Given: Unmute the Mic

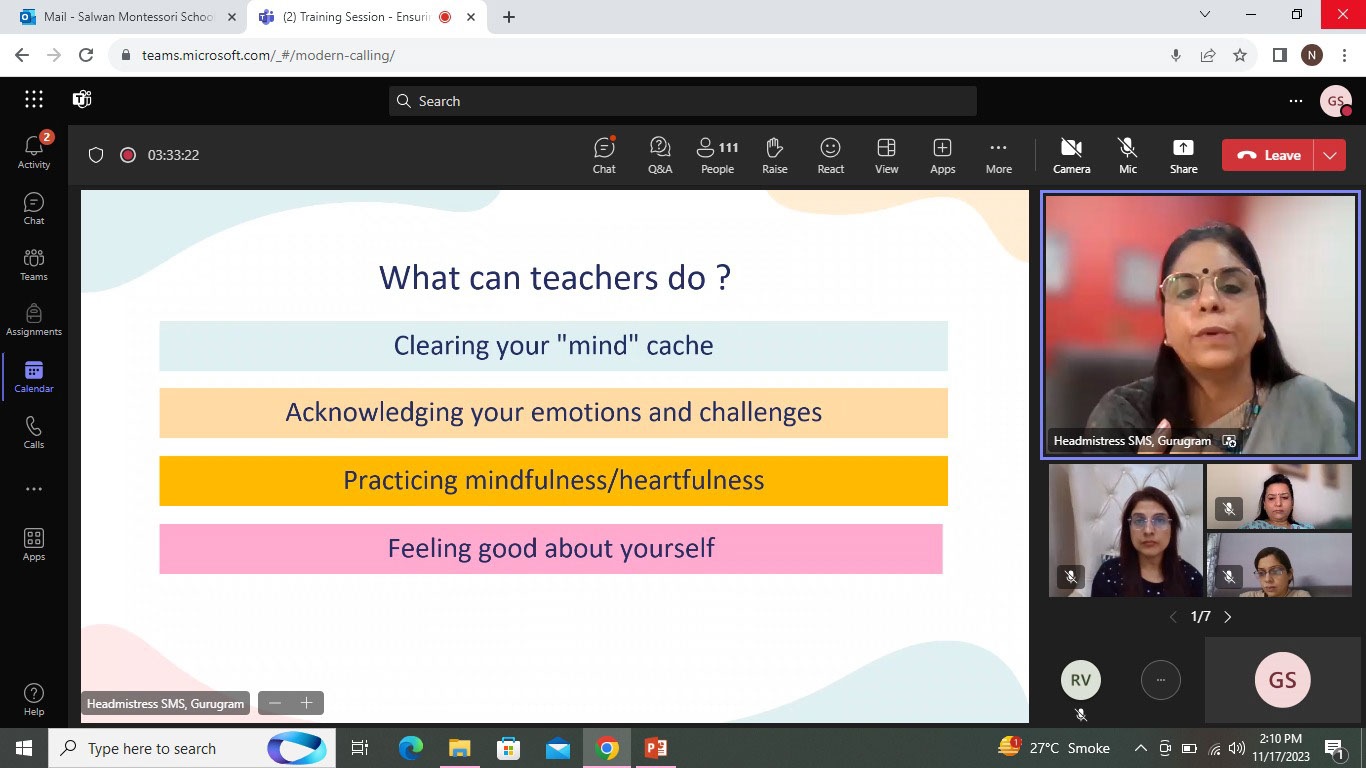Looking at the screenshot, I should (x=1128, y=155).
